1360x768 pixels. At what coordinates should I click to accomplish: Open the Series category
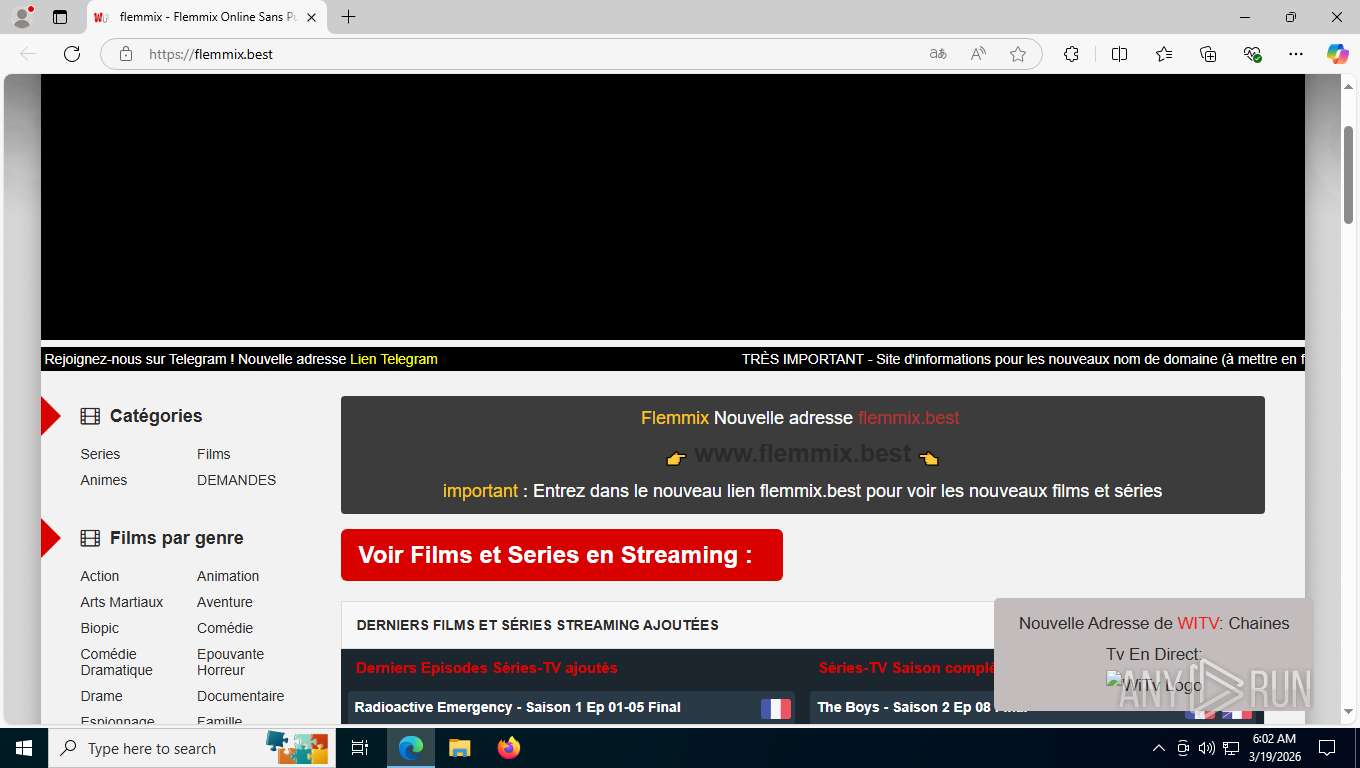(x=100, y=454)
